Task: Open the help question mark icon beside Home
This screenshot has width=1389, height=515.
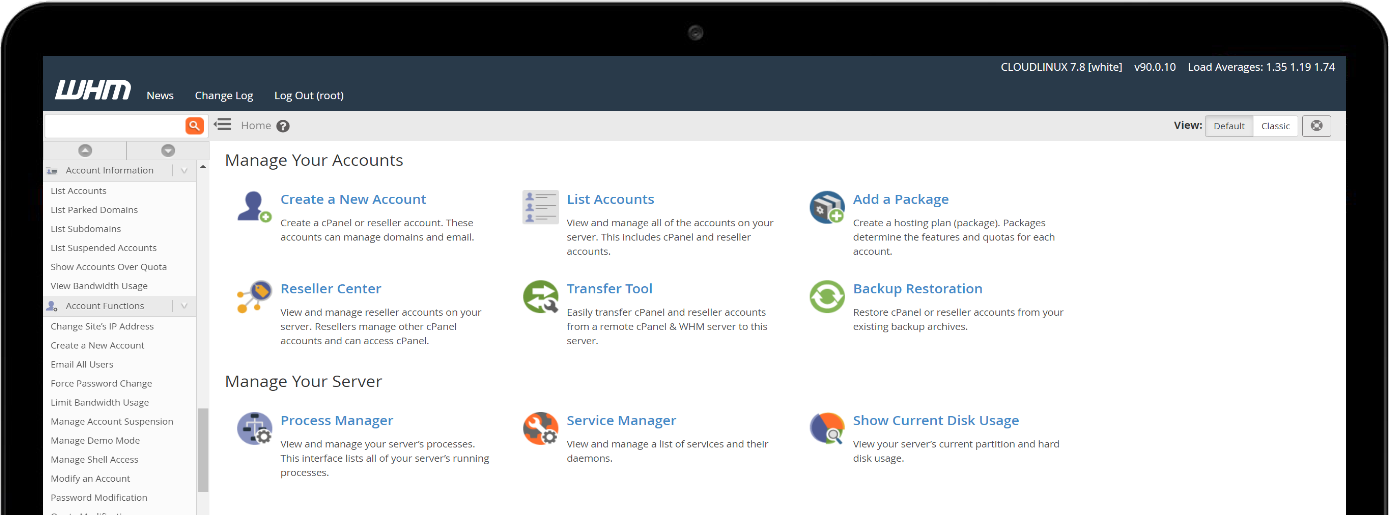Action: coord(283,126)
